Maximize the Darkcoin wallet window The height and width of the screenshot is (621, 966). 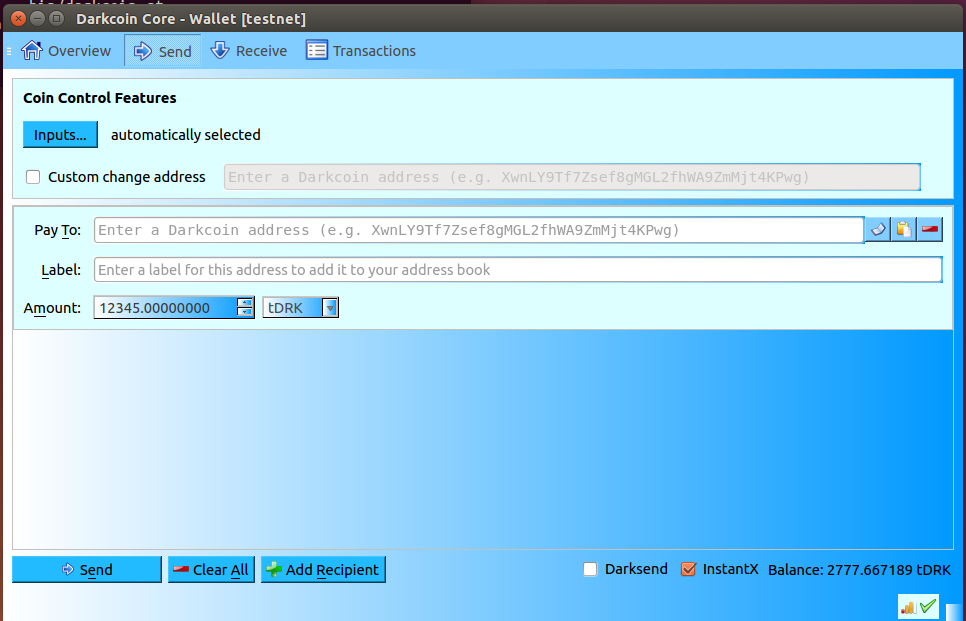click(x=56, y=18)
